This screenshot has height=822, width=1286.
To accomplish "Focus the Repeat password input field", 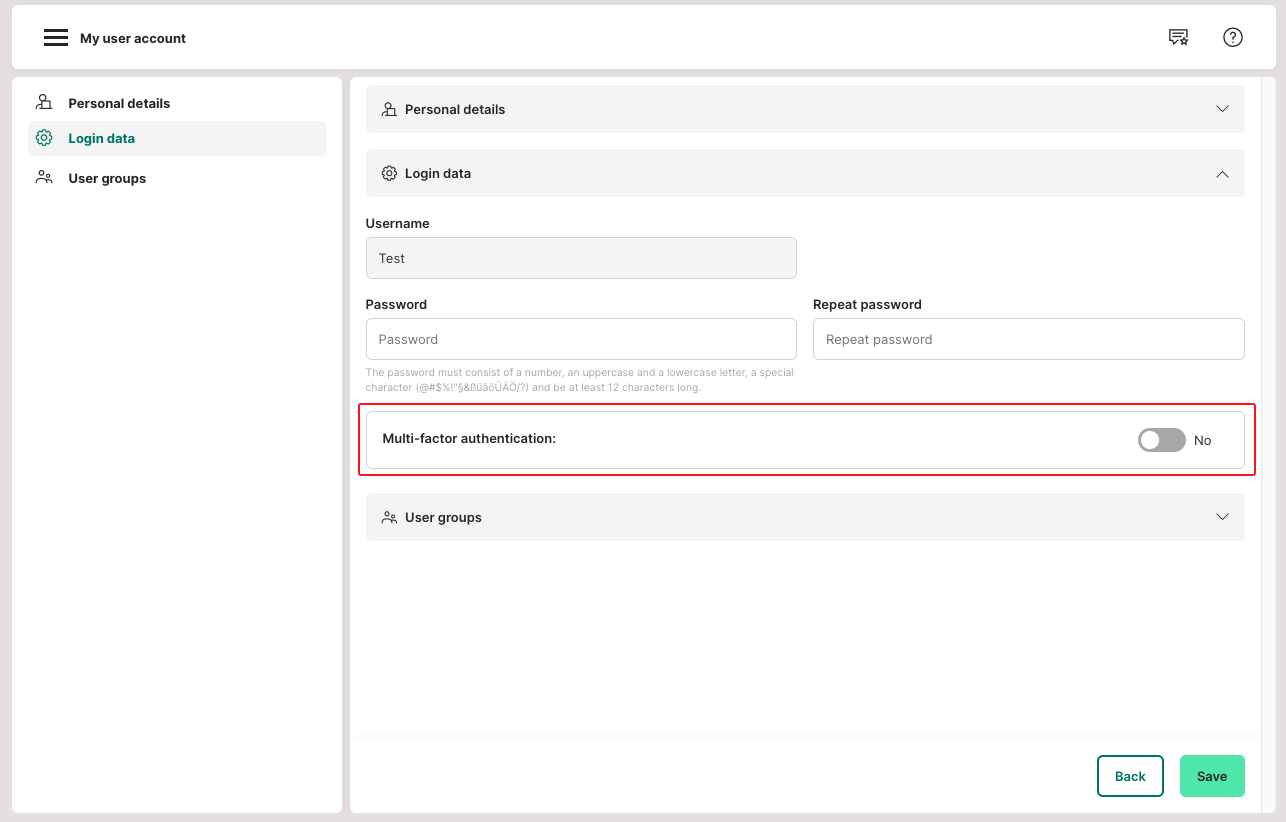I will 1028,339.
